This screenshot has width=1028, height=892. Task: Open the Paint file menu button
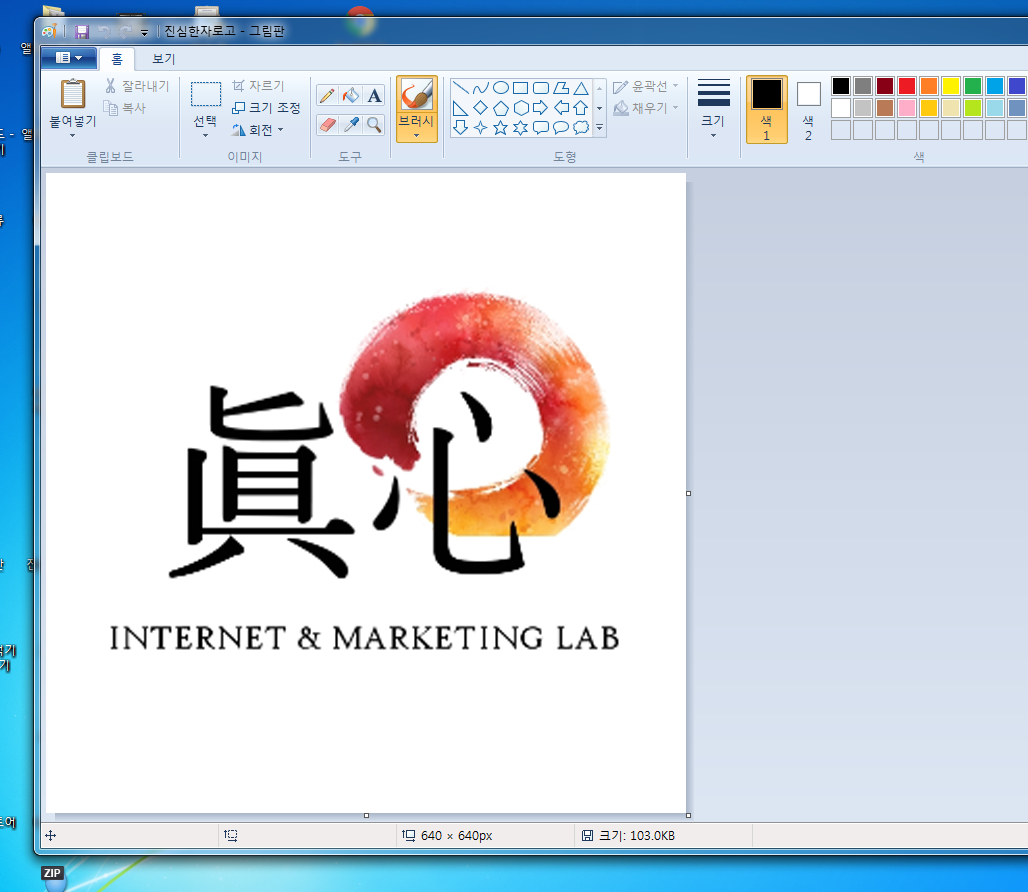[69, 58]
